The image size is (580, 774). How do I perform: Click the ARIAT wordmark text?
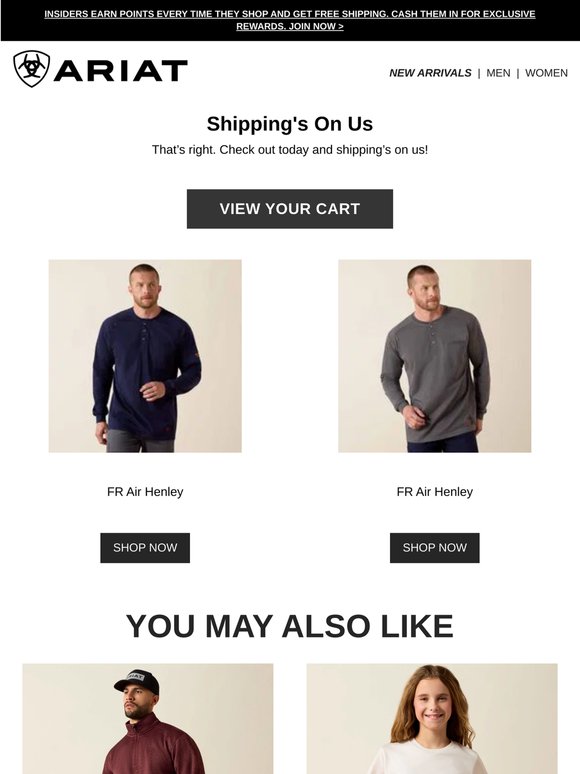pos(120,71)
